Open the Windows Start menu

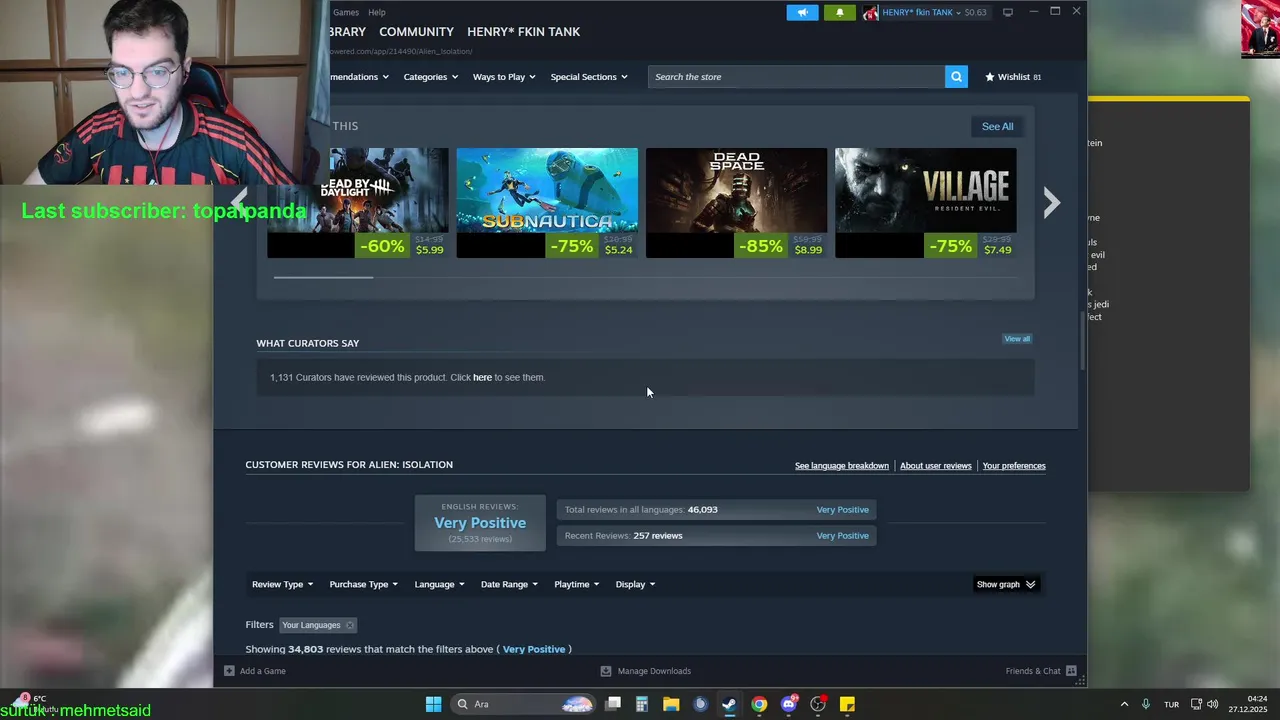433,704
